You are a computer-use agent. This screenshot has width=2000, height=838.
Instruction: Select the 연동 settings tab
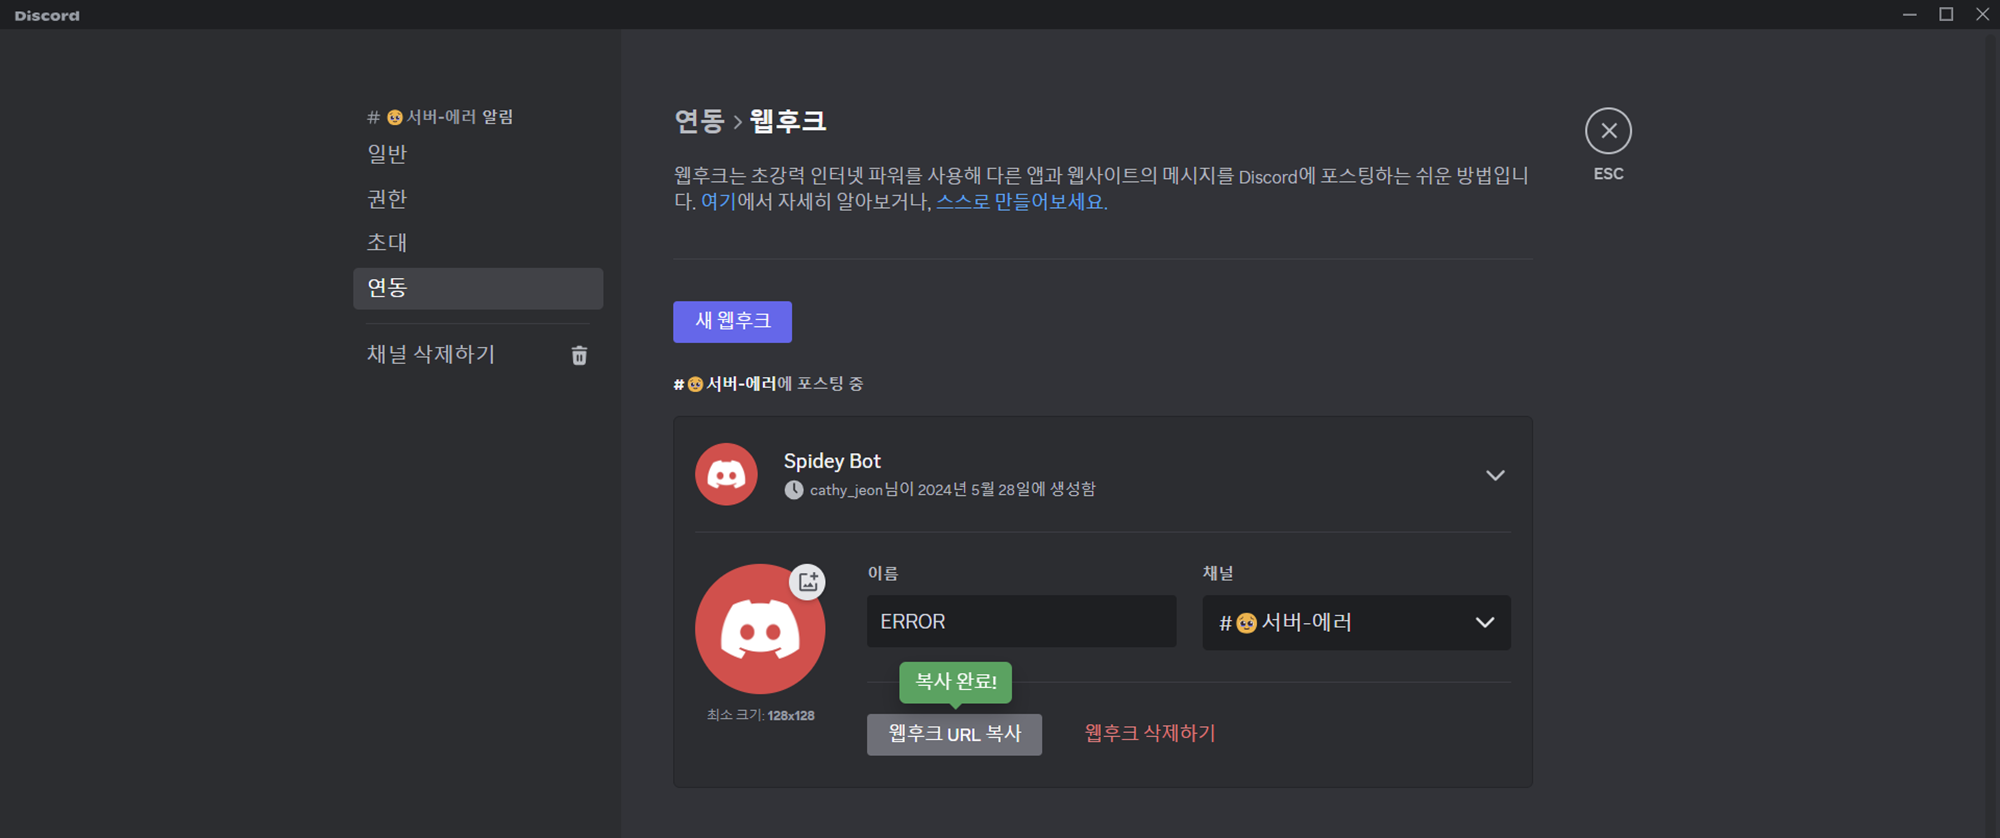[478, 288]
